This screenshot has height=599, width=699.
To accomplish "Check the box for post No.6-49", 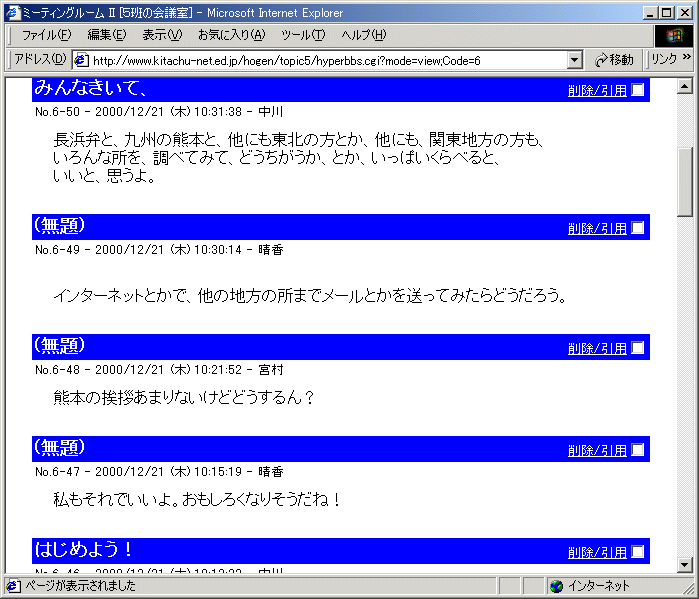I will (638, 228).
